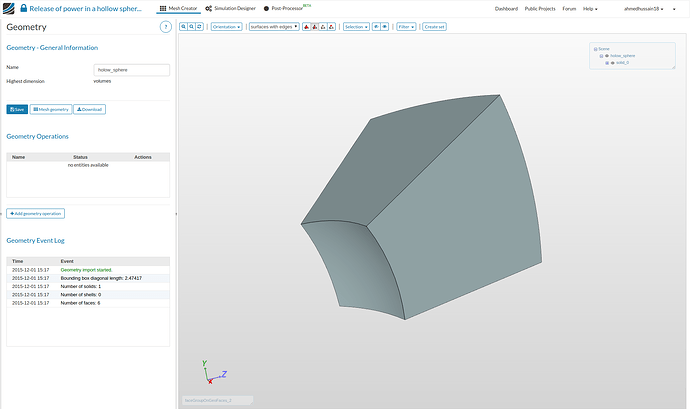Click the SimScale logo icon

(8, 8)
